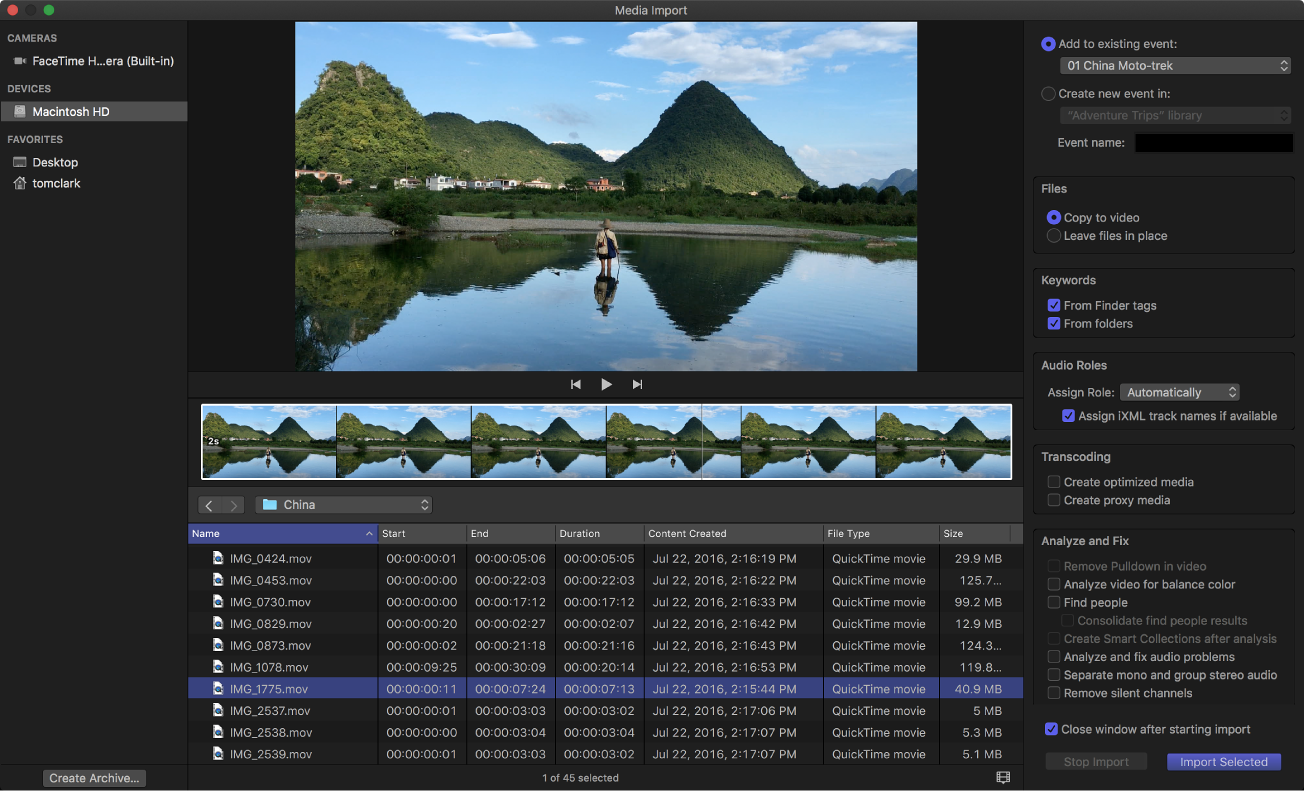Navigate forward using the right arrow
The image size is (1306, 793).
tap(231, 505)
